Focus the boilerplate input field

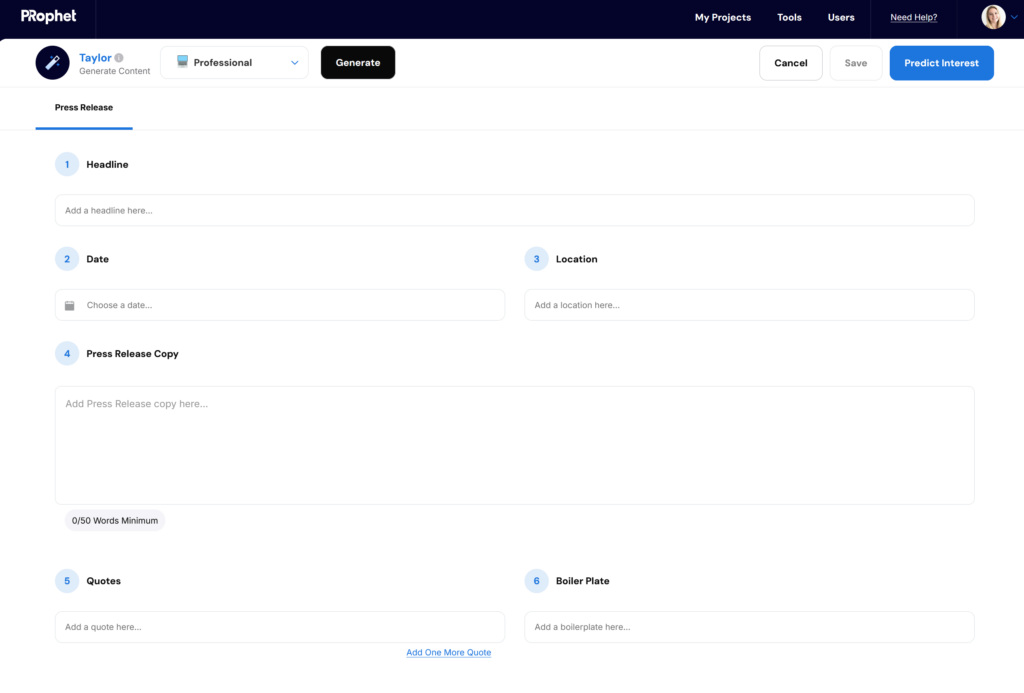(x=749, y=627)
